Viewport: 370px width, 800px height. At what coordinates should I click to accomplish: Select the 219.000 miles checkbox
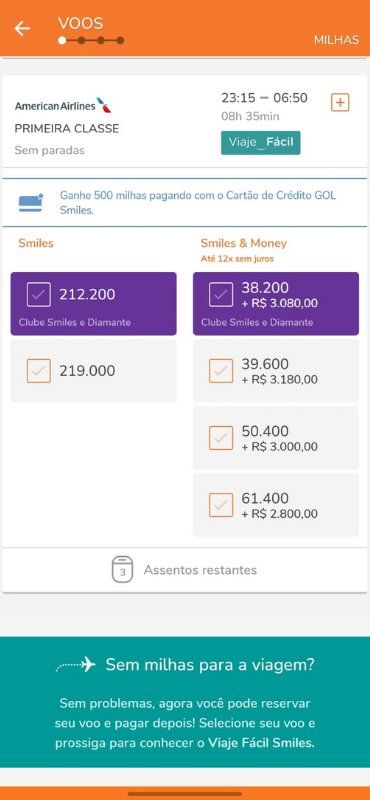click(39, 371)
